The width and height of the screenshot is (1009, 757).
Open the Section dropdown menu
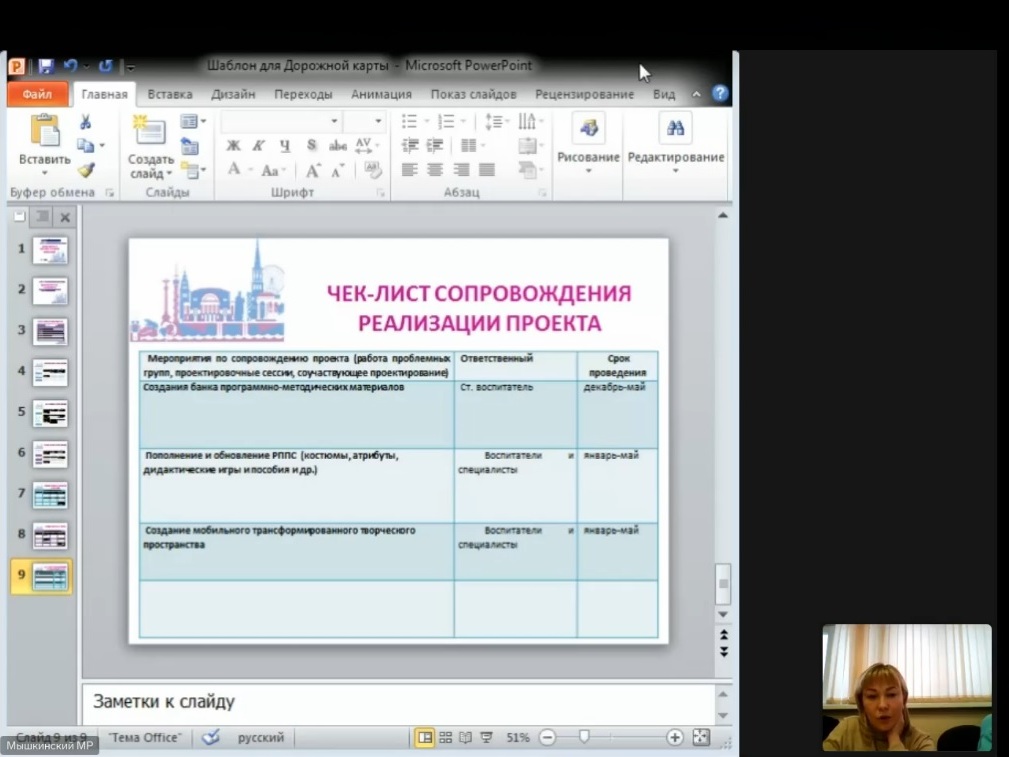(x=193, y=170)
